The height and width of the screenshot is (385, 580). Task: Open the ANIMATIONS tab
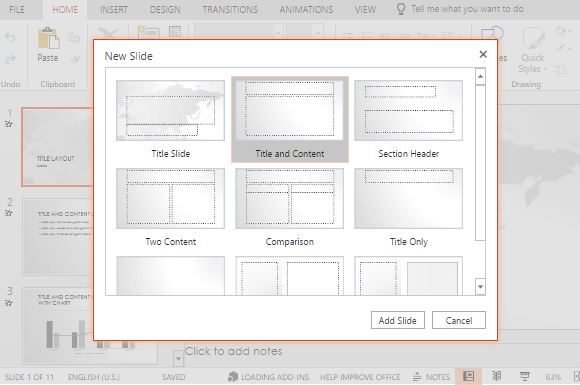click(x=306, y=10)
